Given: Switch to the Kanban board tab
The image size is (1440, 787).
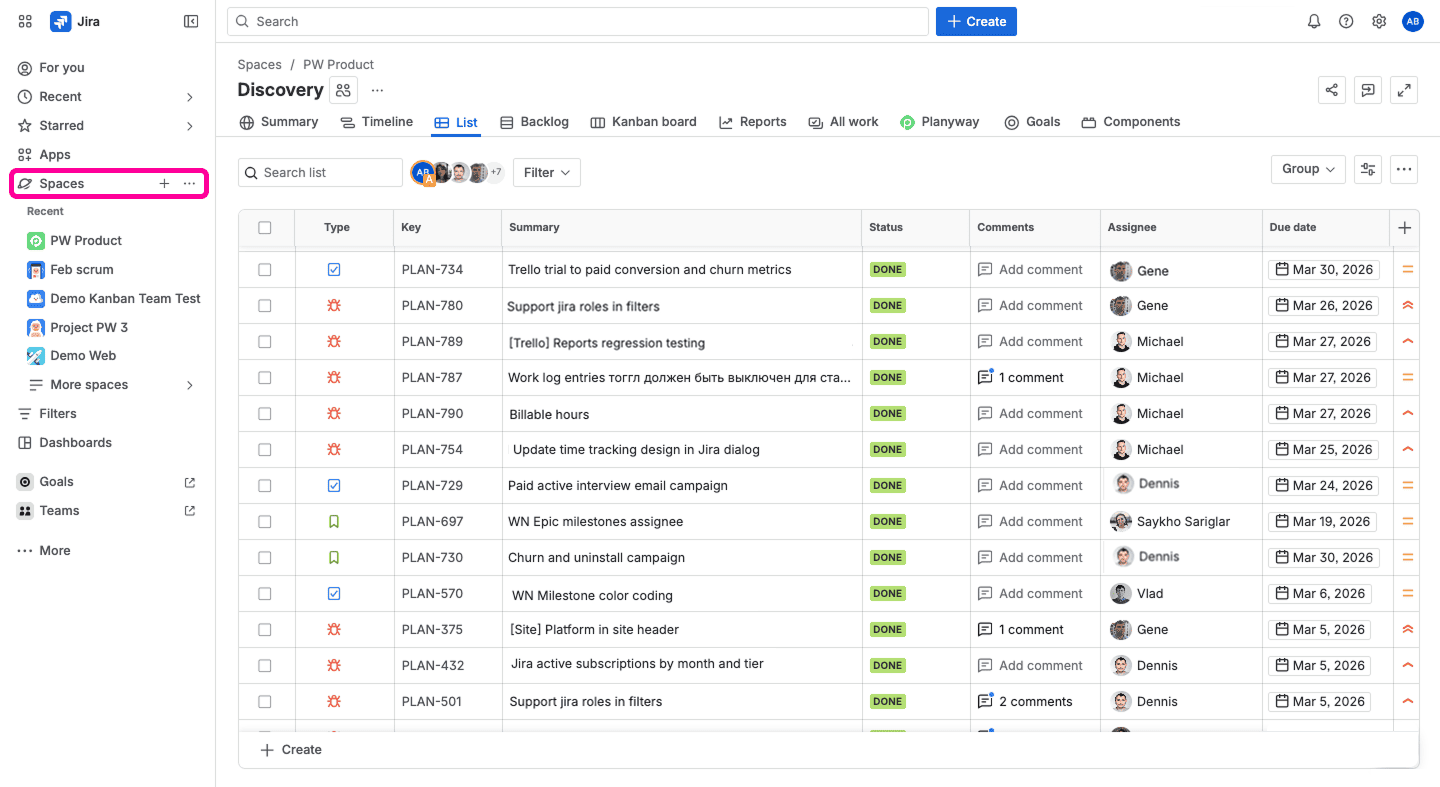Looking at the screenshot, I should [x=643, y=122].
